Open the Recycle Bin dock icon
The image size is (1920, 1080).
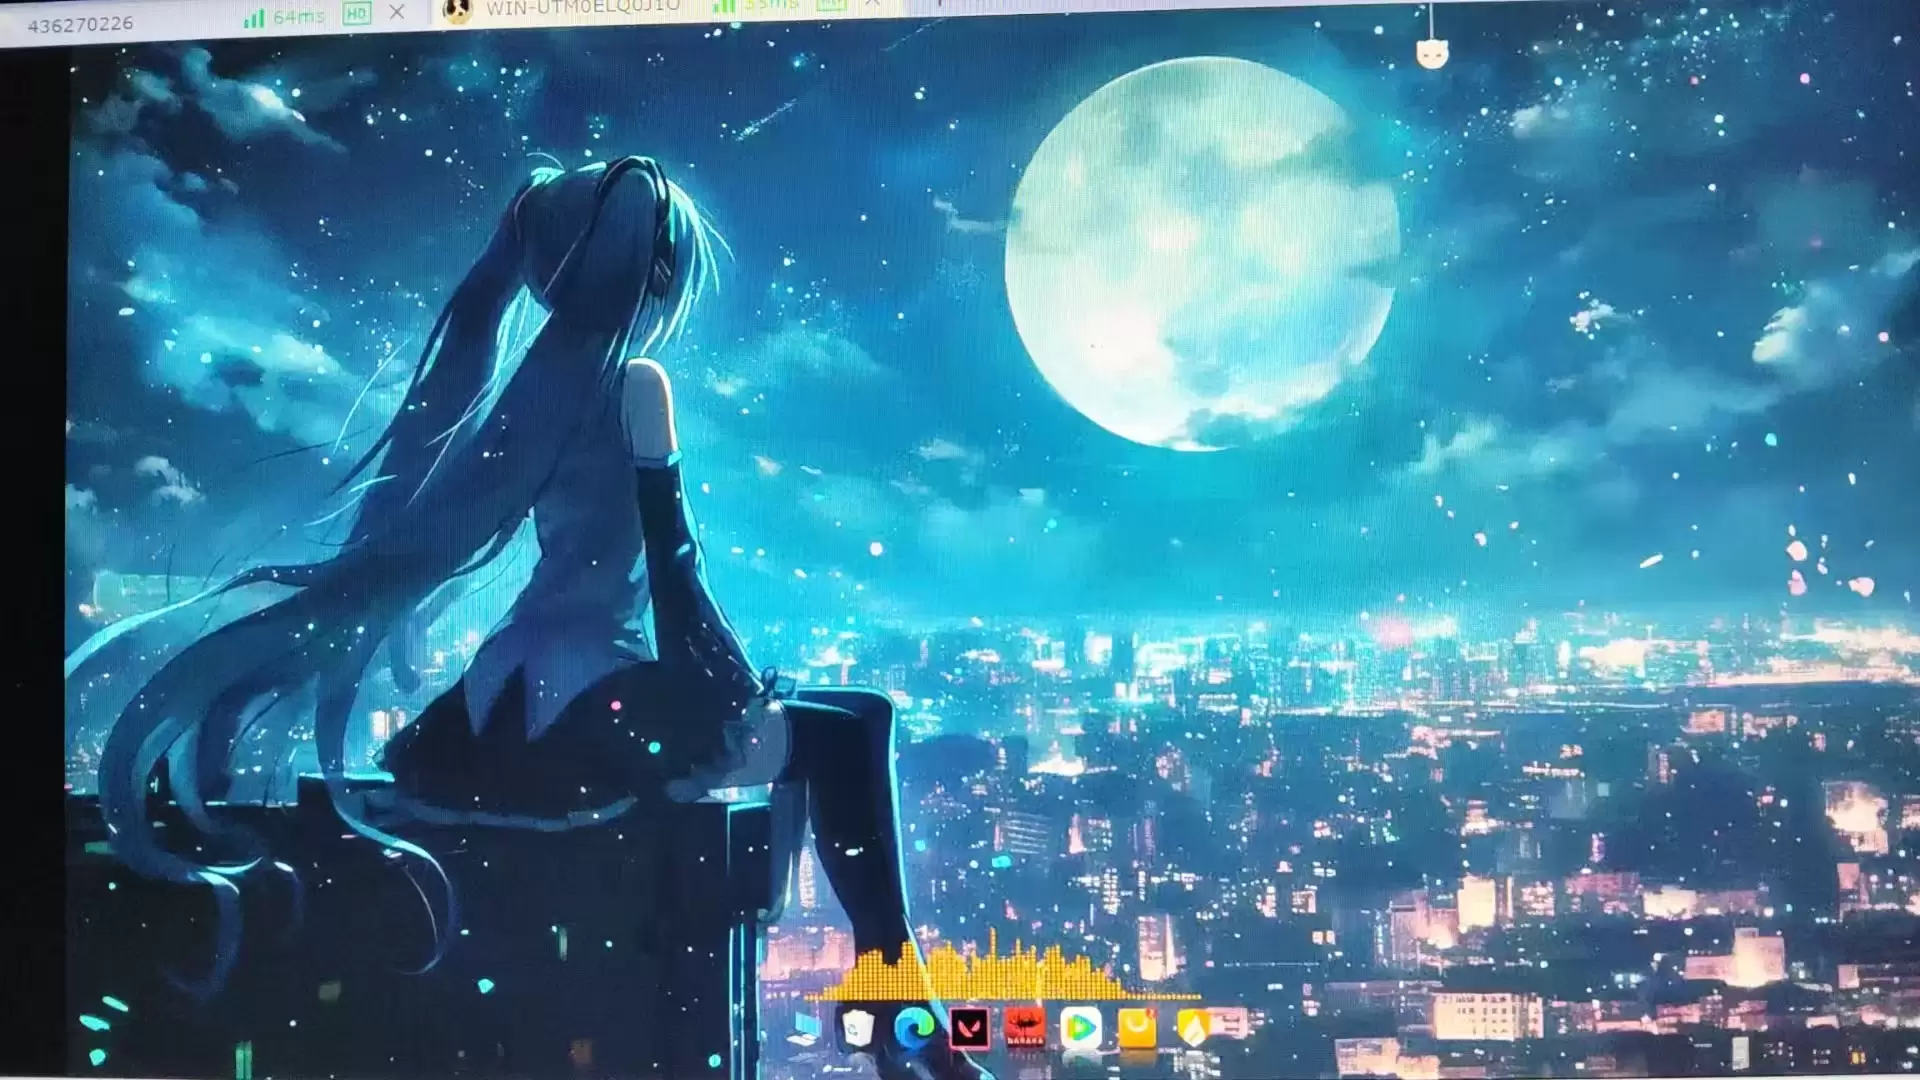click(858, 1028)
